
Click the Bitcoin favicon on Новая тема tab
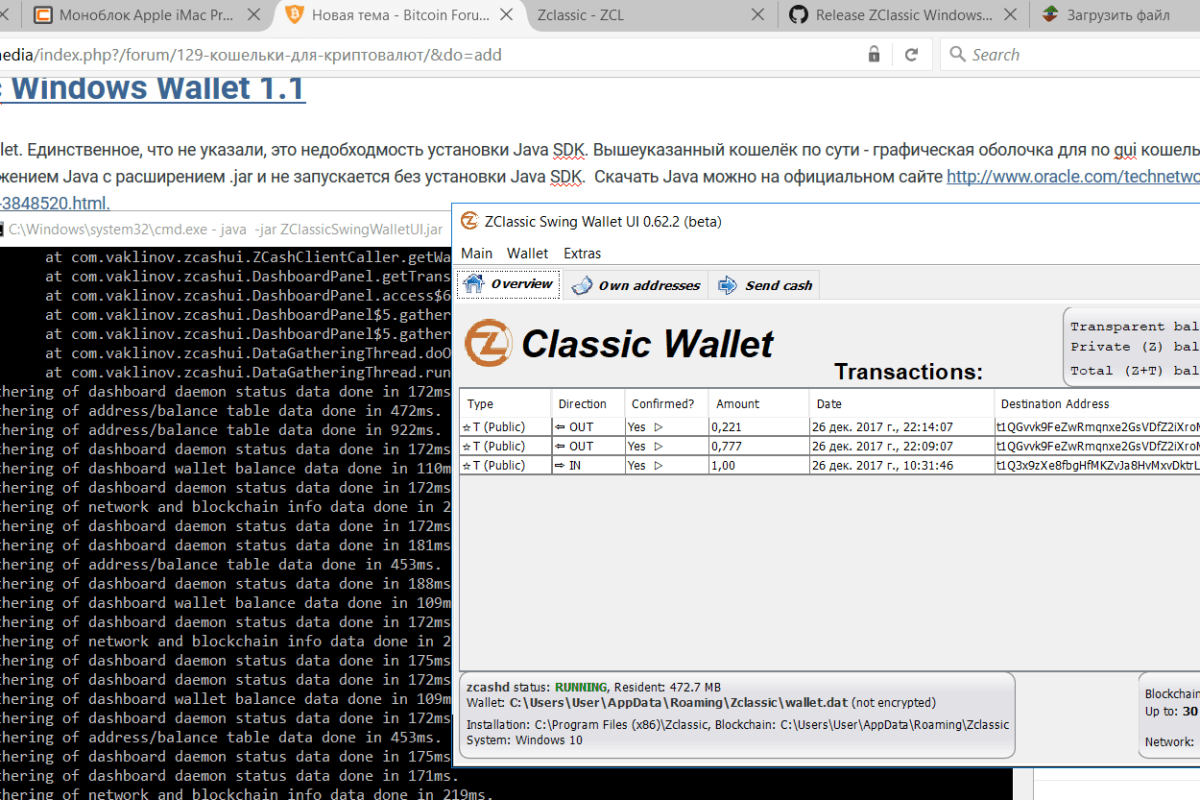click(x=294, y=15)
